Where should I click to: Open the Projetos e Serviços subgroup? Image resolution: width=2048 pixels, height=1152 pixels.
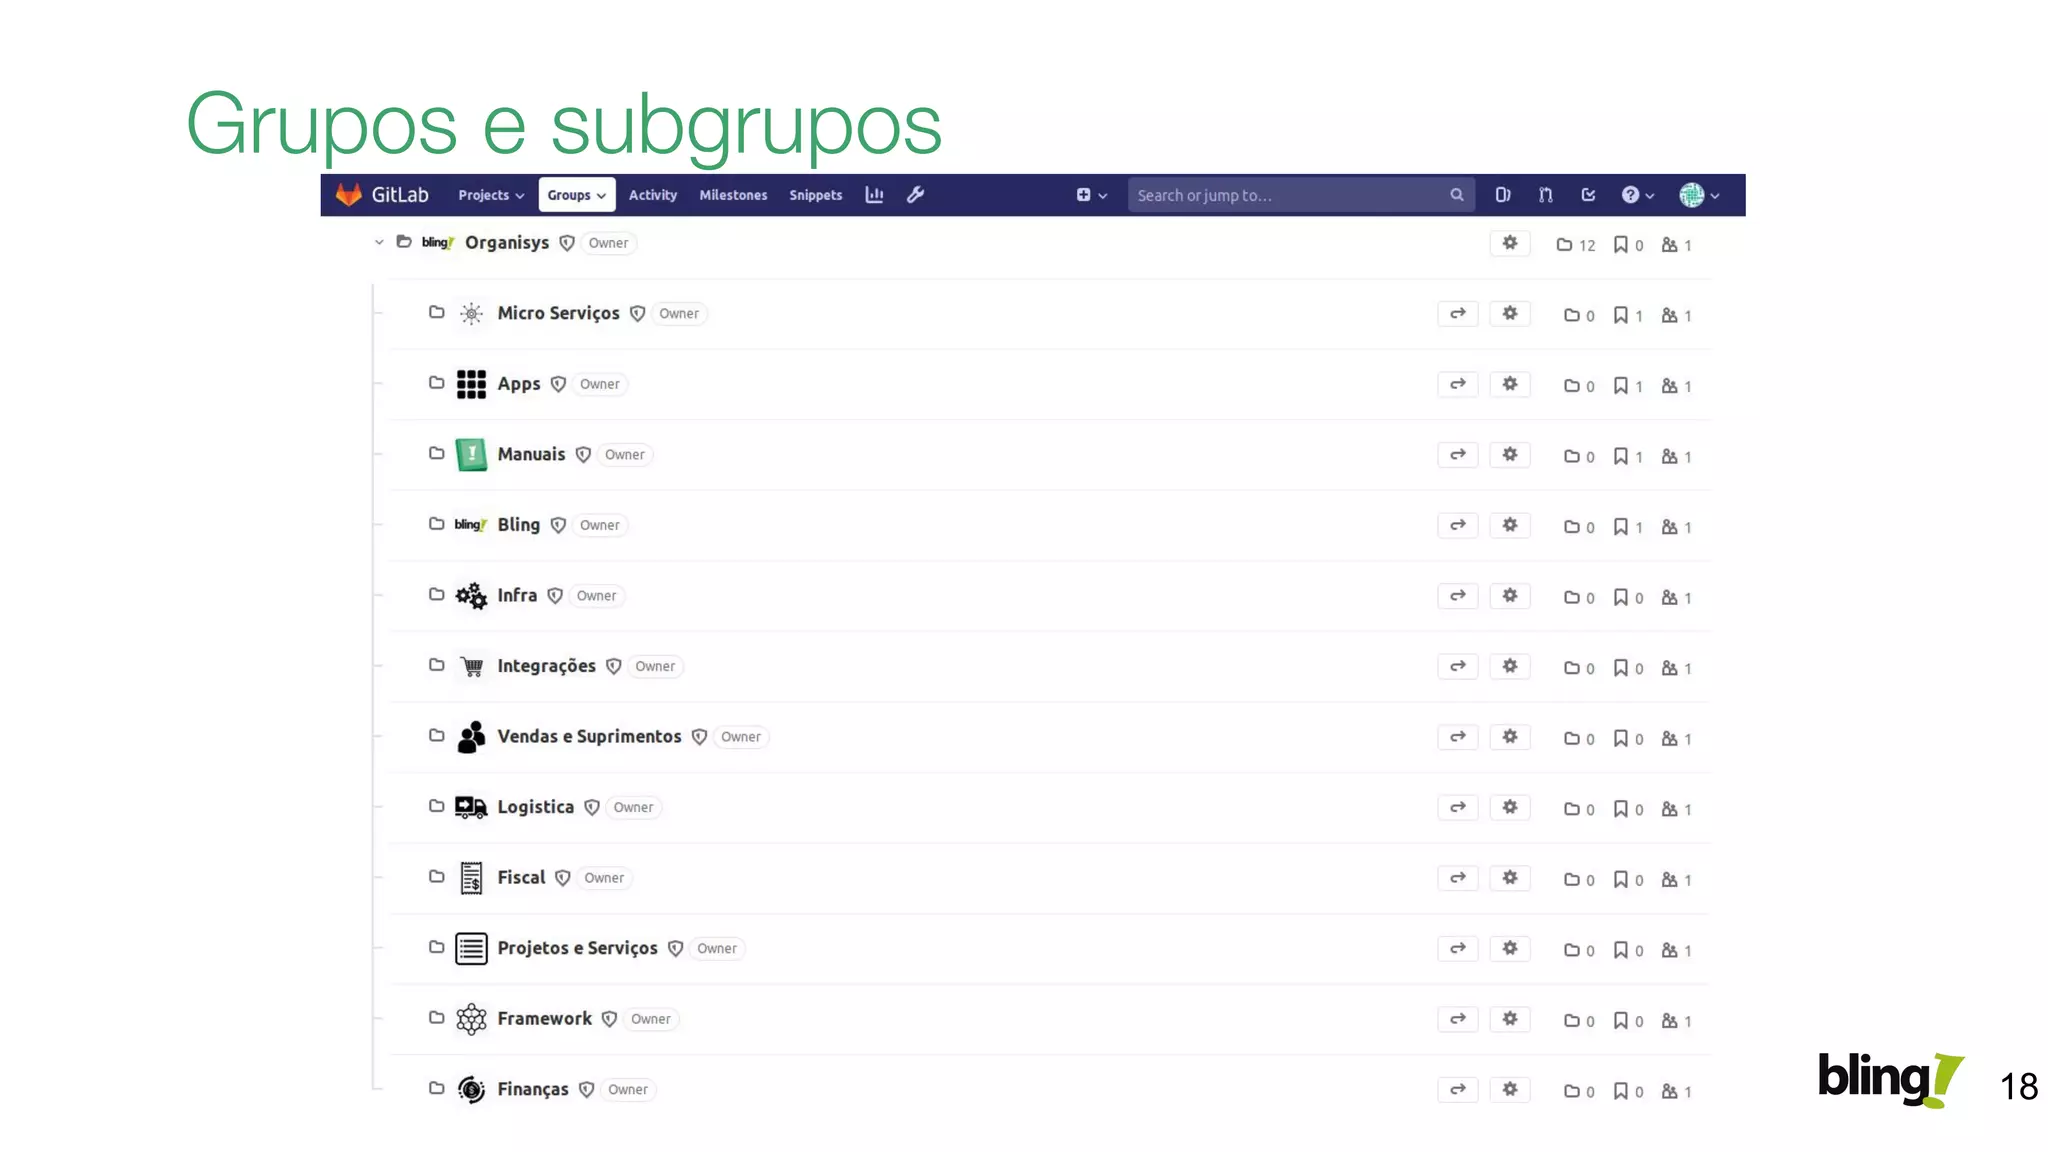(577, 948)
